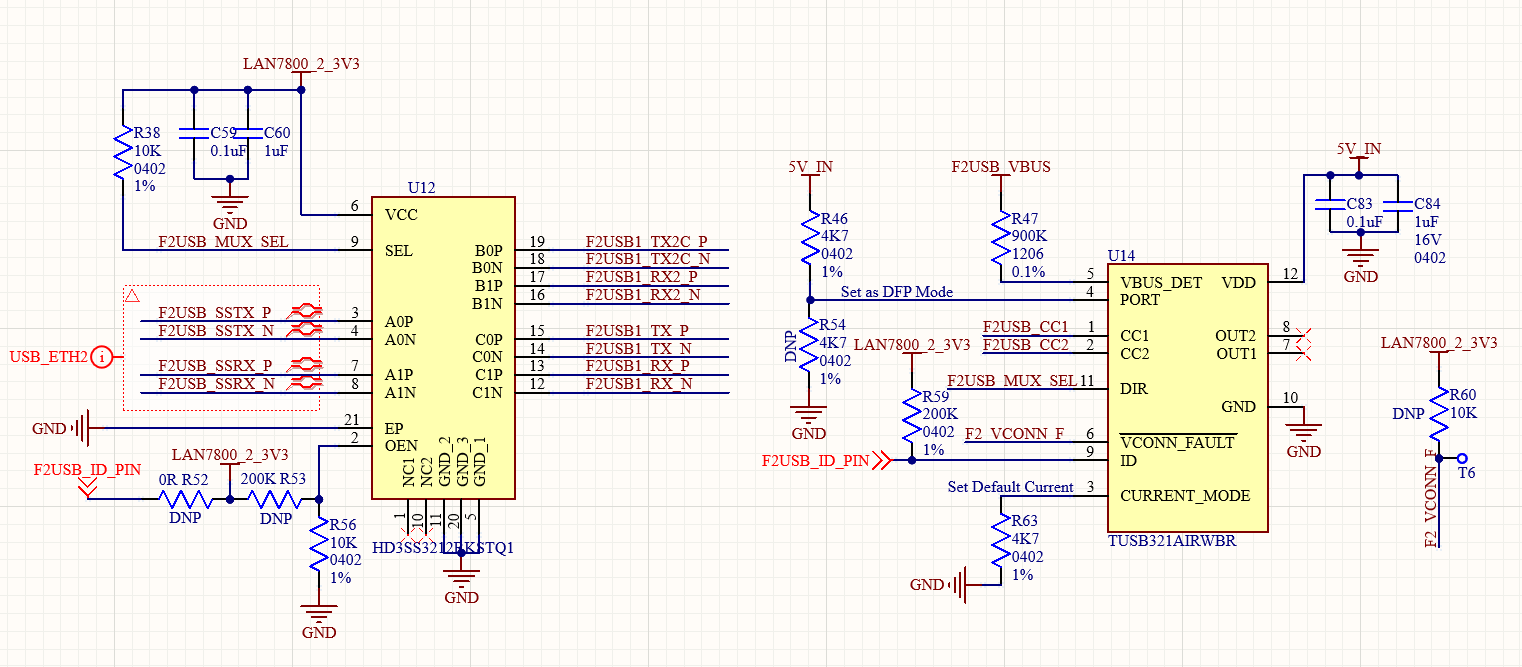The height and width of the screenshot is (667, 1522).
Task: Select the F2USB1_TX_N net label
Action: click(638, 348)
